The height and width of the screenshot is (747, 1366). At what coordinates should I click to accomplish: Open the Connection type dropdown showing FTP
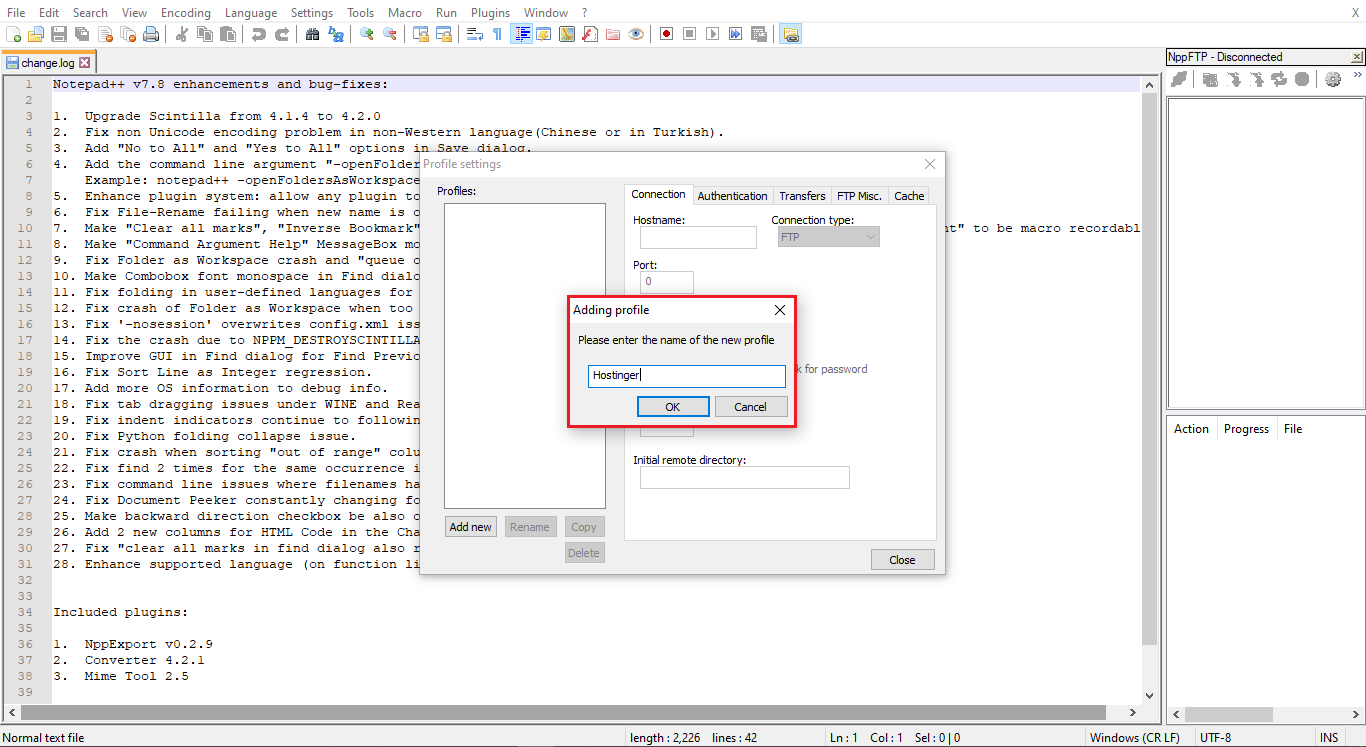[827, 236]
